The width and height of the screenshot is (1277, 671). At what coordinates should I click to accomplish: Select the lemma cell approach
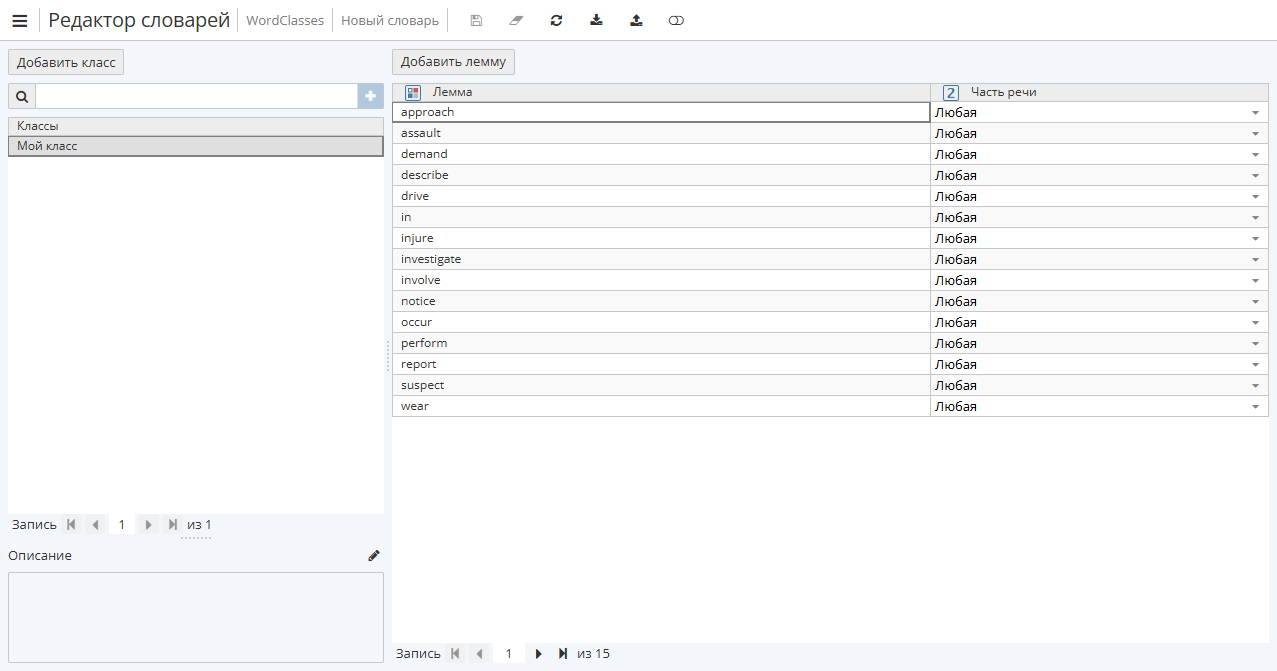point(661,112)
